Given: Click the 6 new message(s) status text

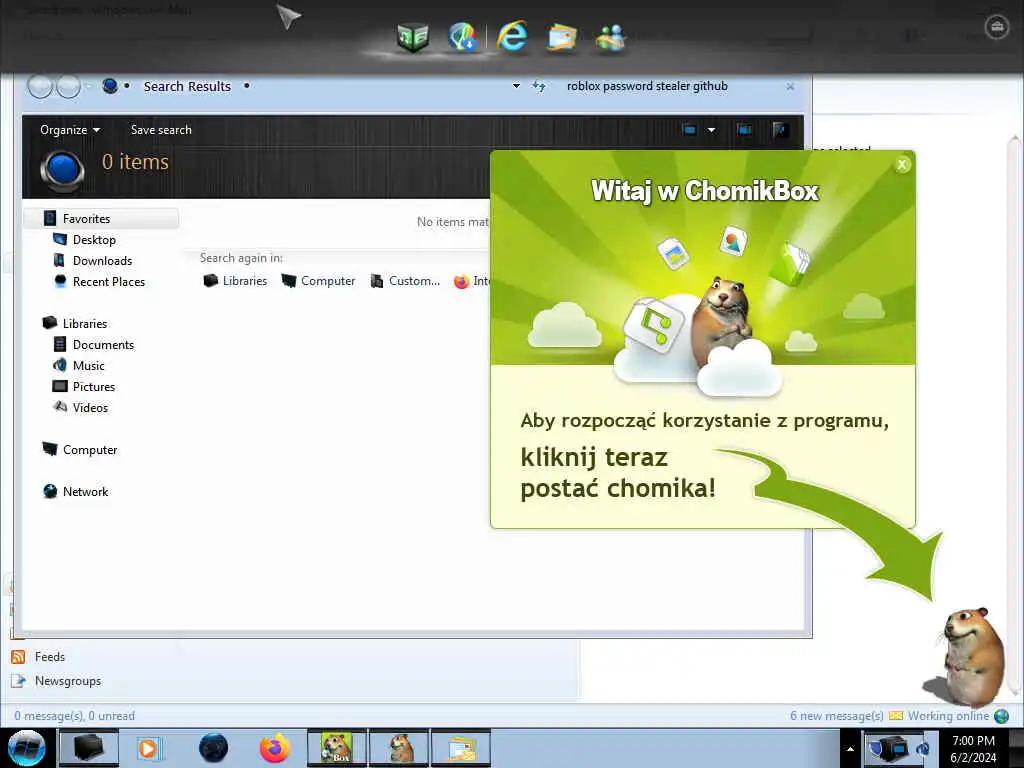Looking at the screenshot, I should tap(837, 716).
